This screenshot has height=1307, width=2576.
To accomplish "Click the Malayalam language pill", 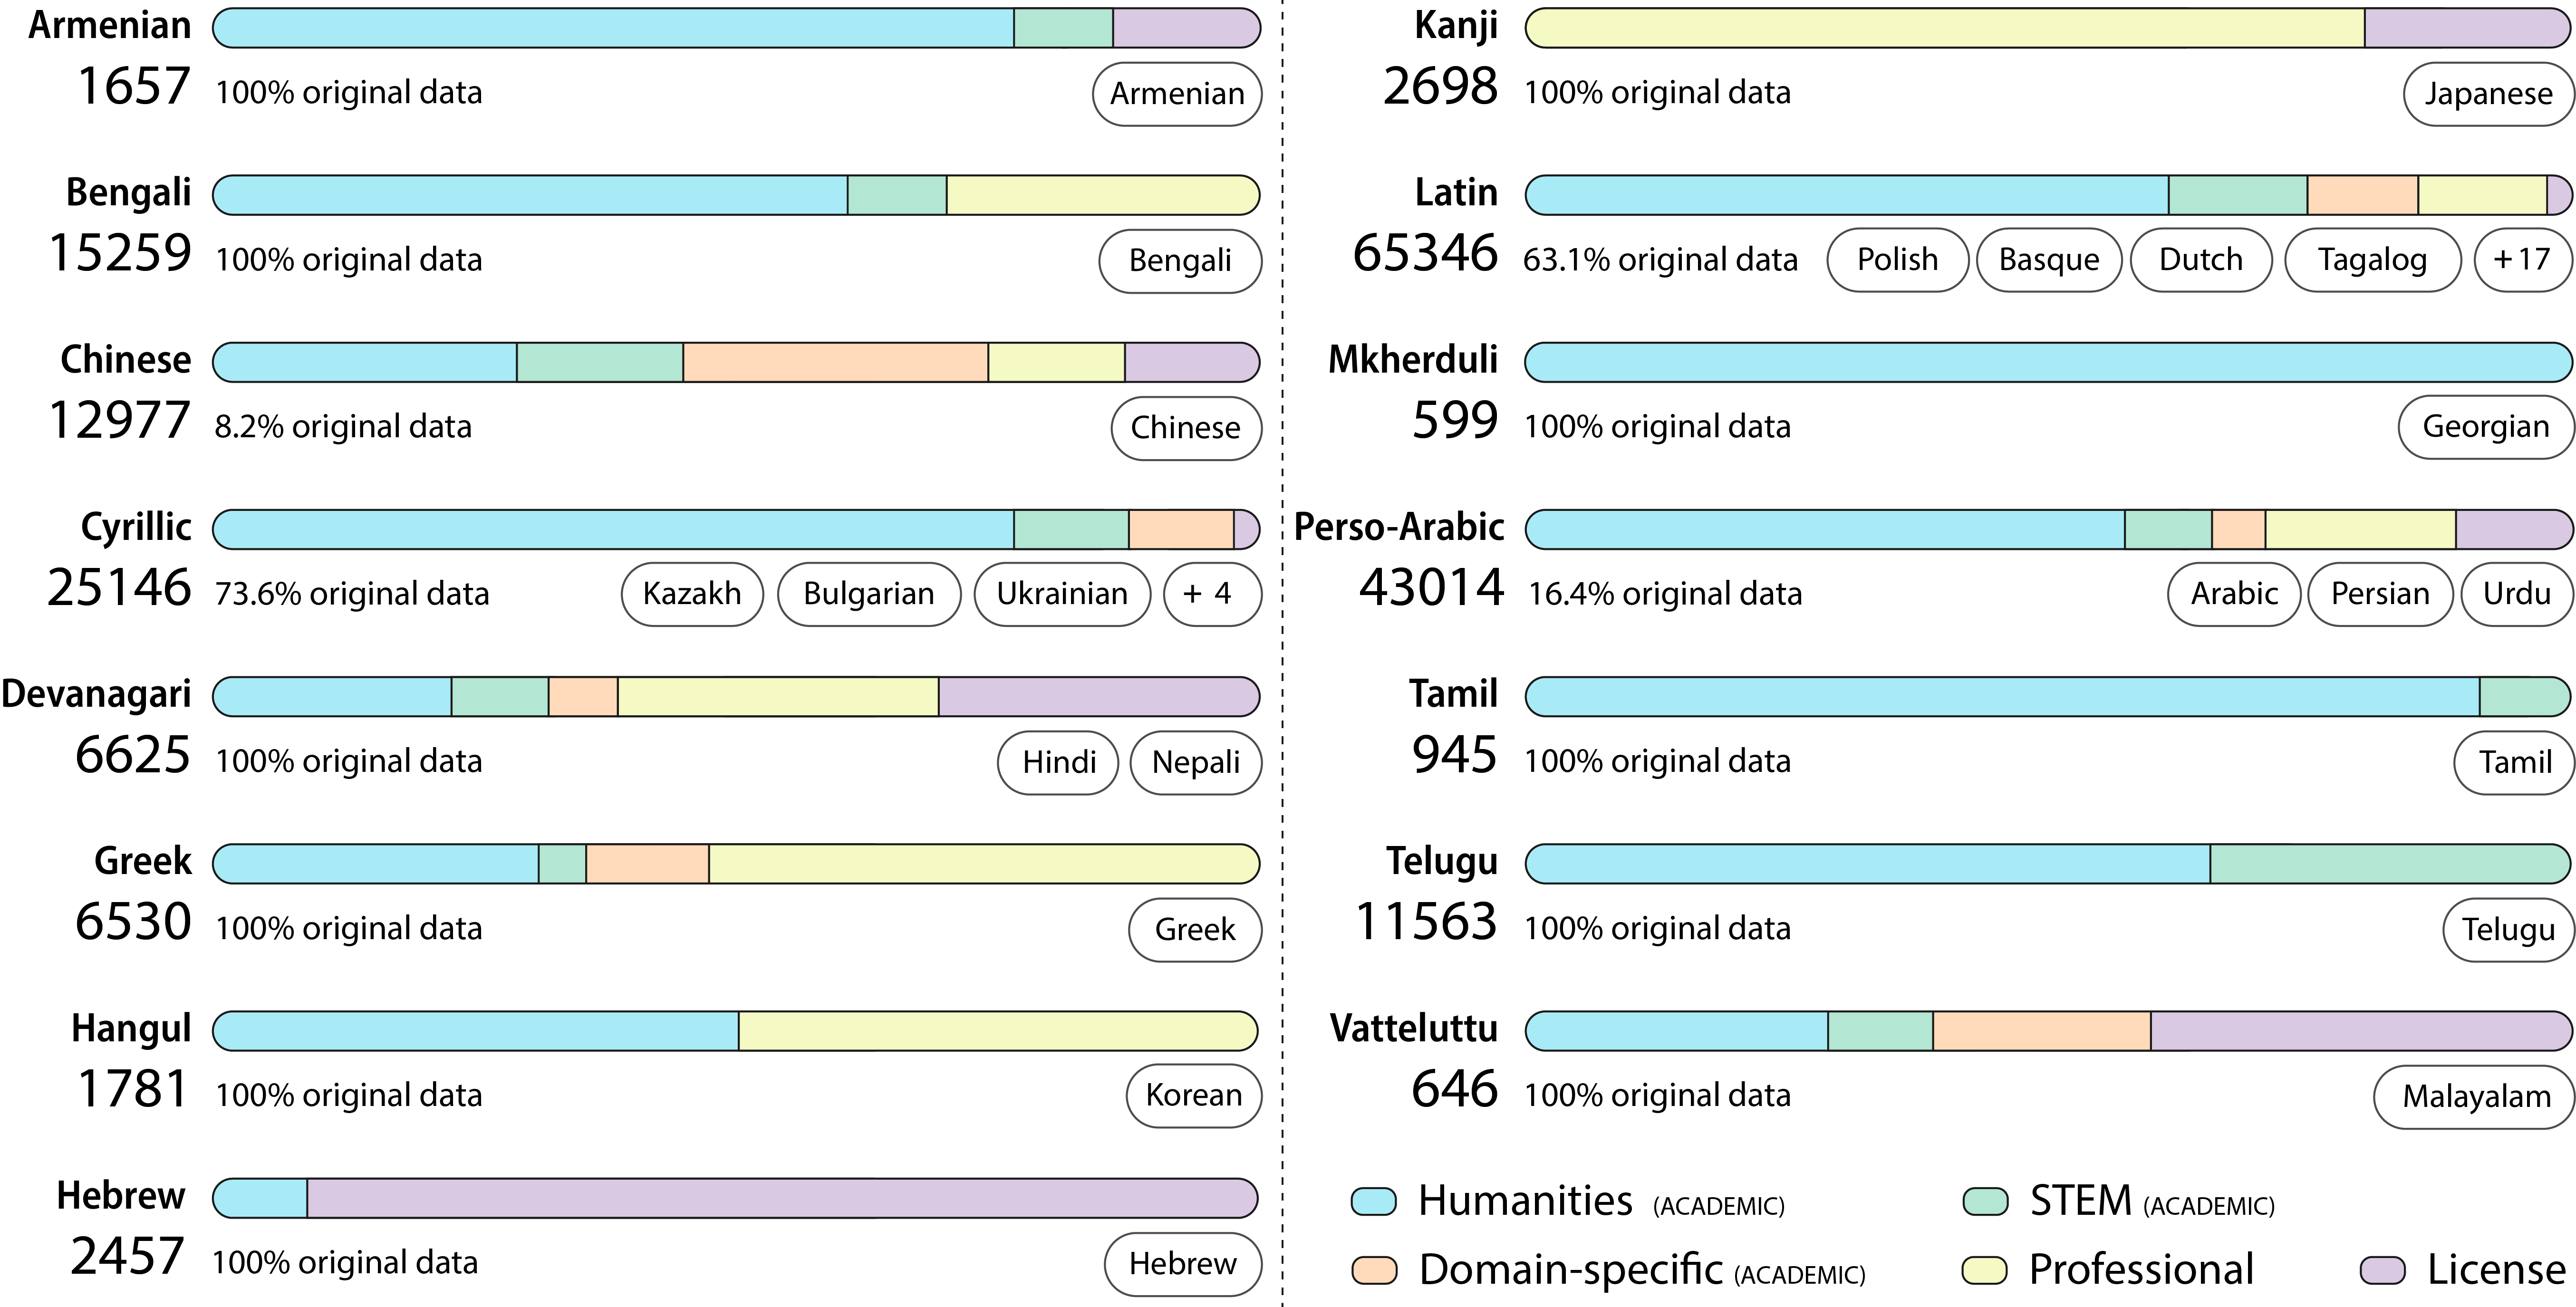I will click(x=2476, y=1097).
